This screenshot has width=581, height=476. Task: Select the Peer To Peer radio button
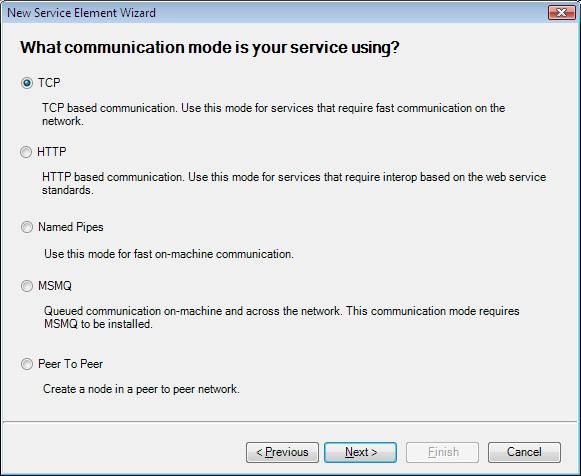27,364
